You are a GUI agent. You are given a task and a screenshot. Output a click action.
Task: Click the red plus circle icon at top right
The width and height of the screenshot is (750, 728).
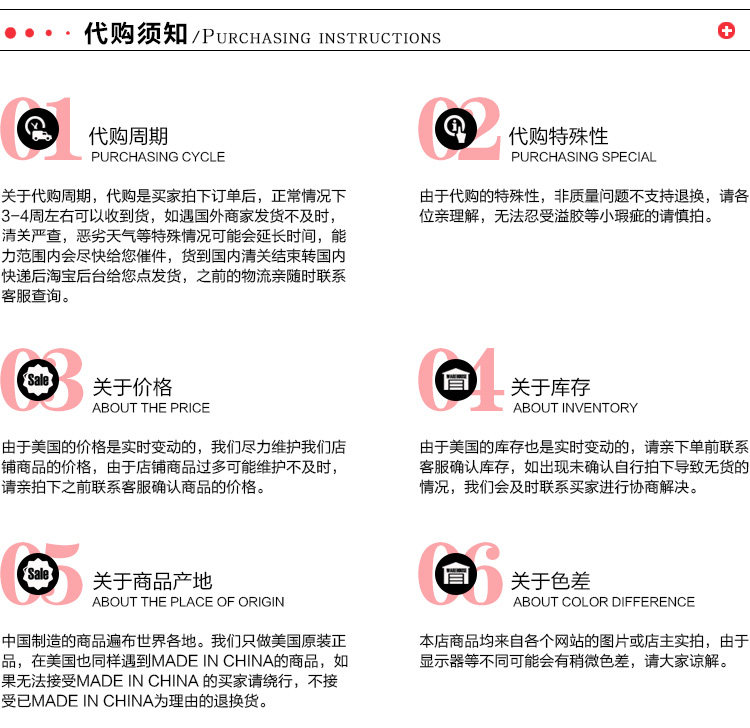point(726,31)
